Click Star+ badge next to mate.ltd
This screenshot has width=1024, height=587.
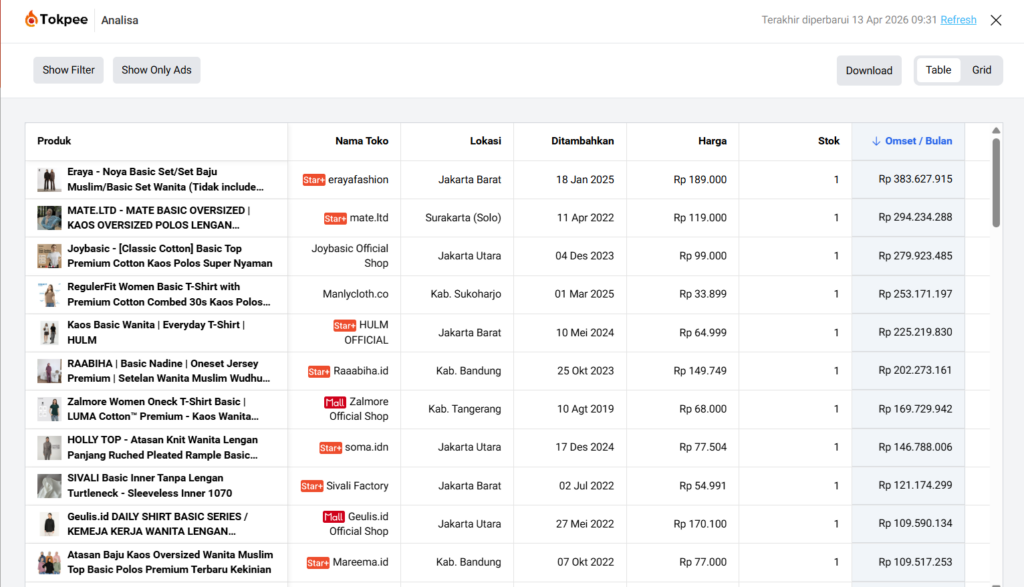click(335, 218)
